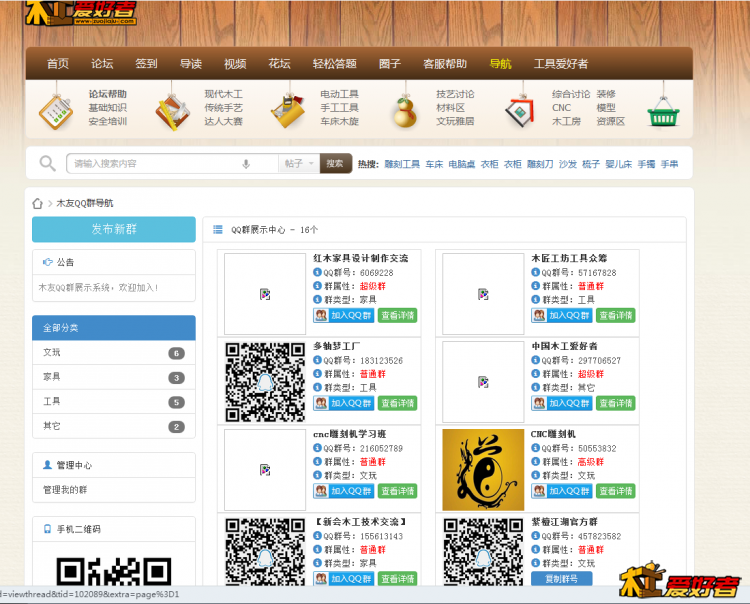
Task: Click the 发布新群 button
Action: [x=114, y=229]
